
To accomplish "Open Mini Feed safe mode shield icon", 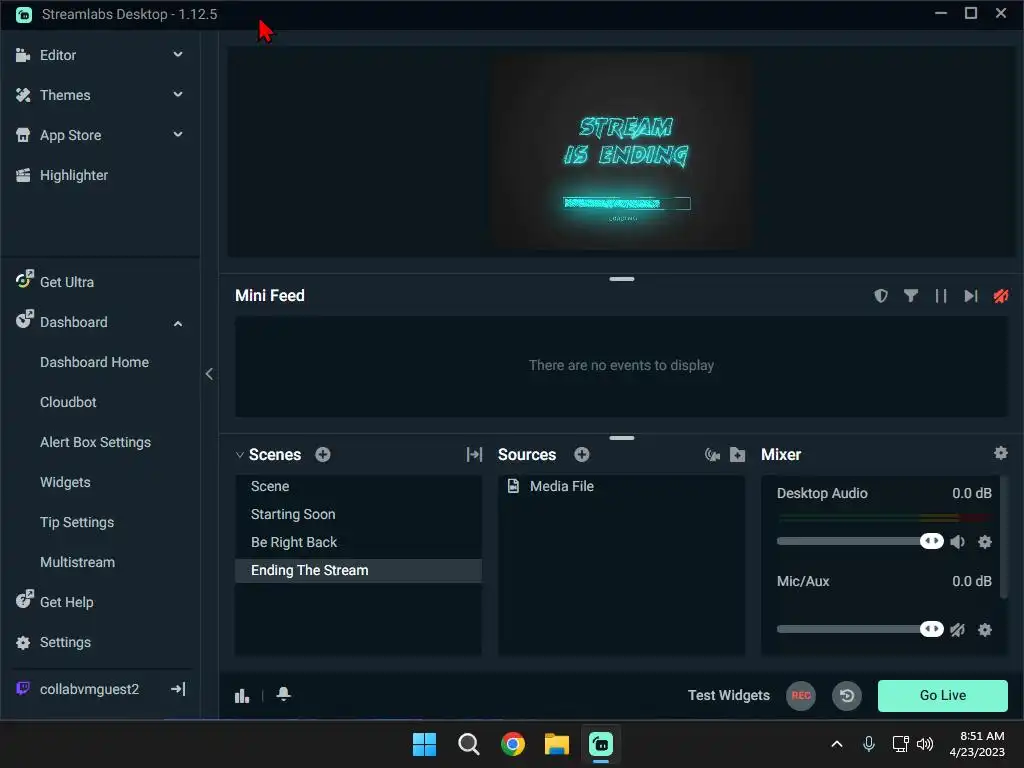I will pyautogui.click(x=881, y=296).
